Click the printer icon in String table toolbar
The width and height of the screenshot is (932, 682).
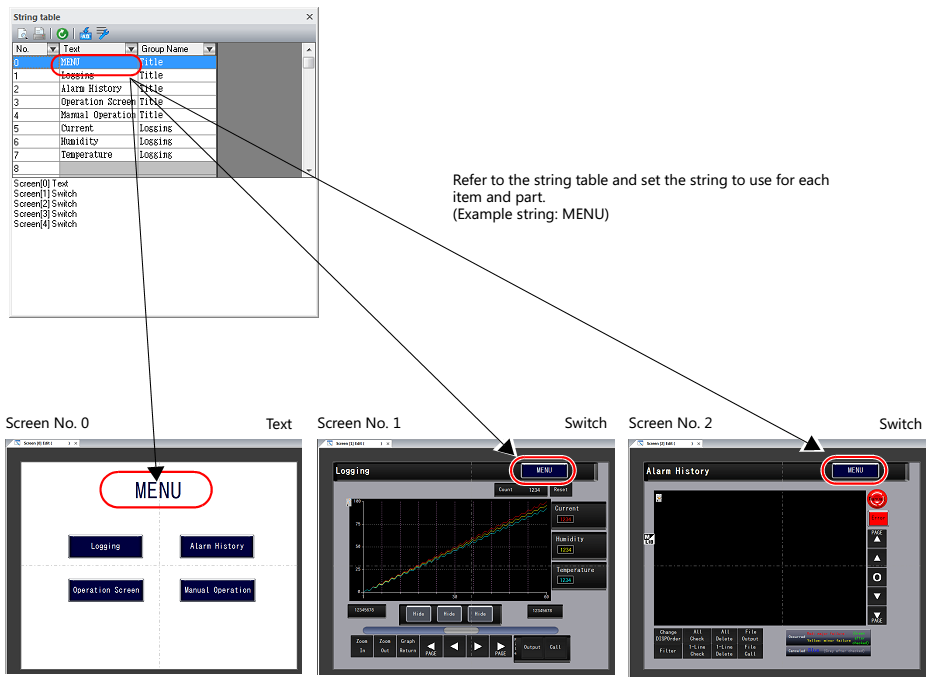tap(39, 34)
